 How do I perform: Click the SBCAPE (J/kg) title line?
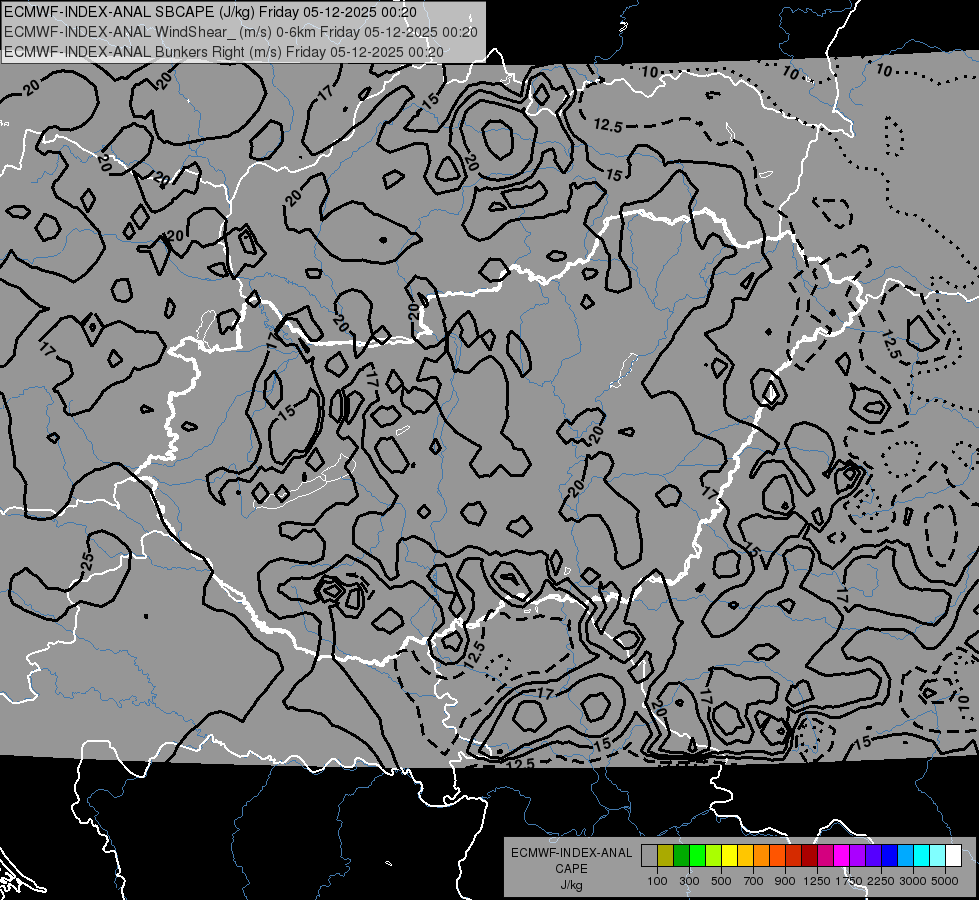click(x=210, y=12)
